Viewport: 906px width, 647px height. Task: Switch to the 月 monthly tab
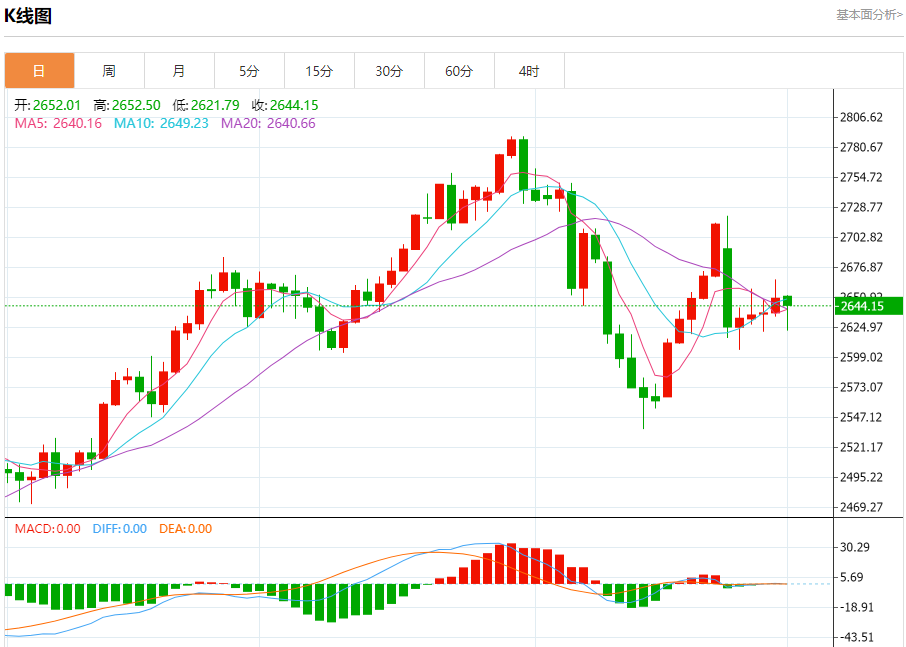(179, 71)
